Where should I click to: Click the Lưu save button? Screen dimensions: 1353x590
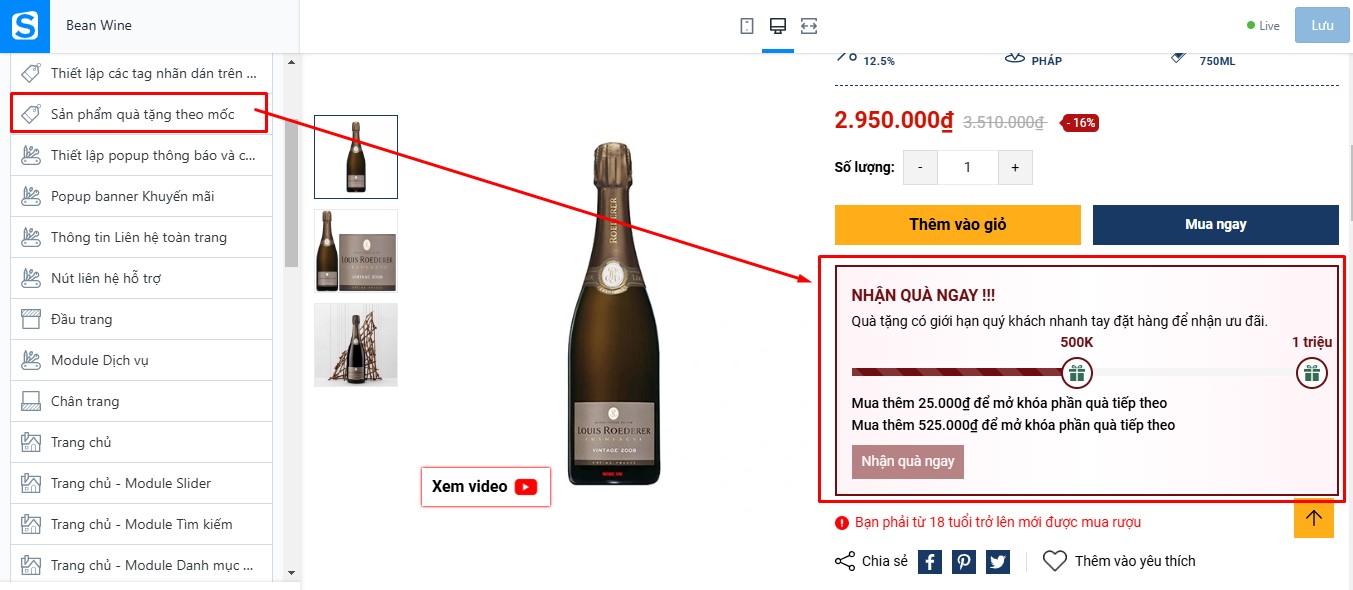pyautogui.click(x=1322, y=25)
